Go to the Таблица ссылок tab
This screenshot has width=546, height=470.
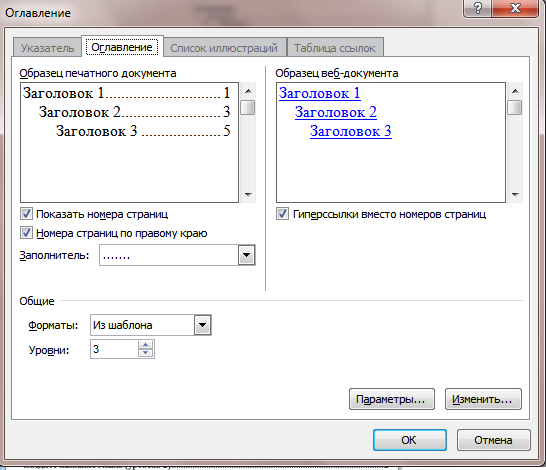335,48
